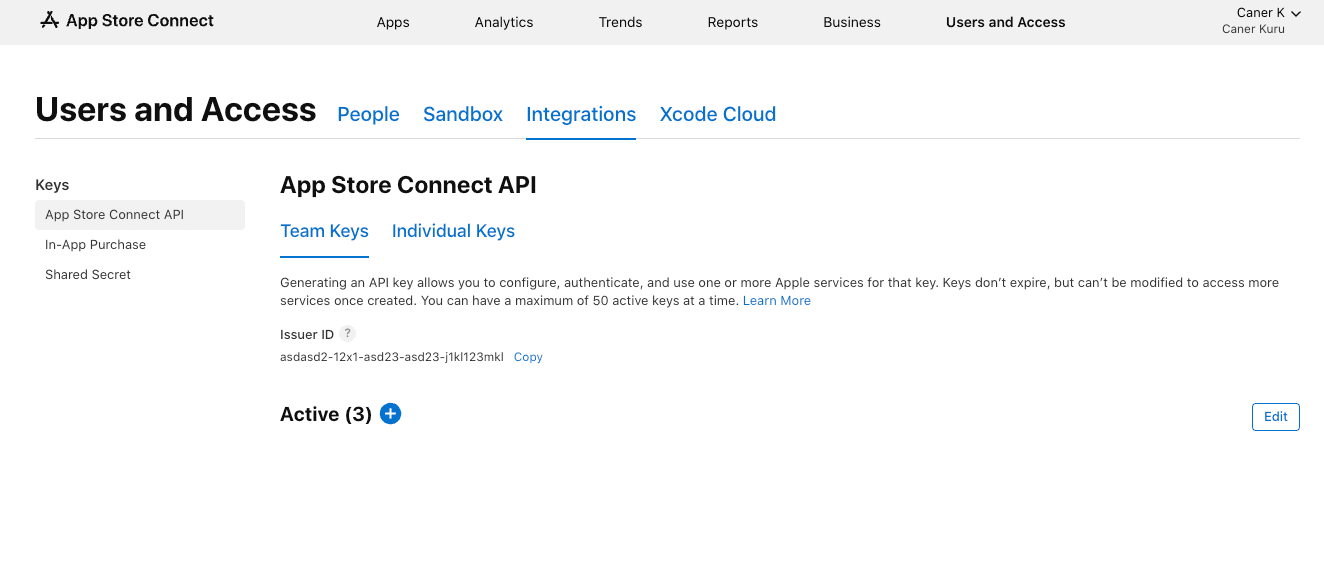The image size is (1324, 582).
Task: Open the Xcode Cloud section
Action: click(717, 114)
